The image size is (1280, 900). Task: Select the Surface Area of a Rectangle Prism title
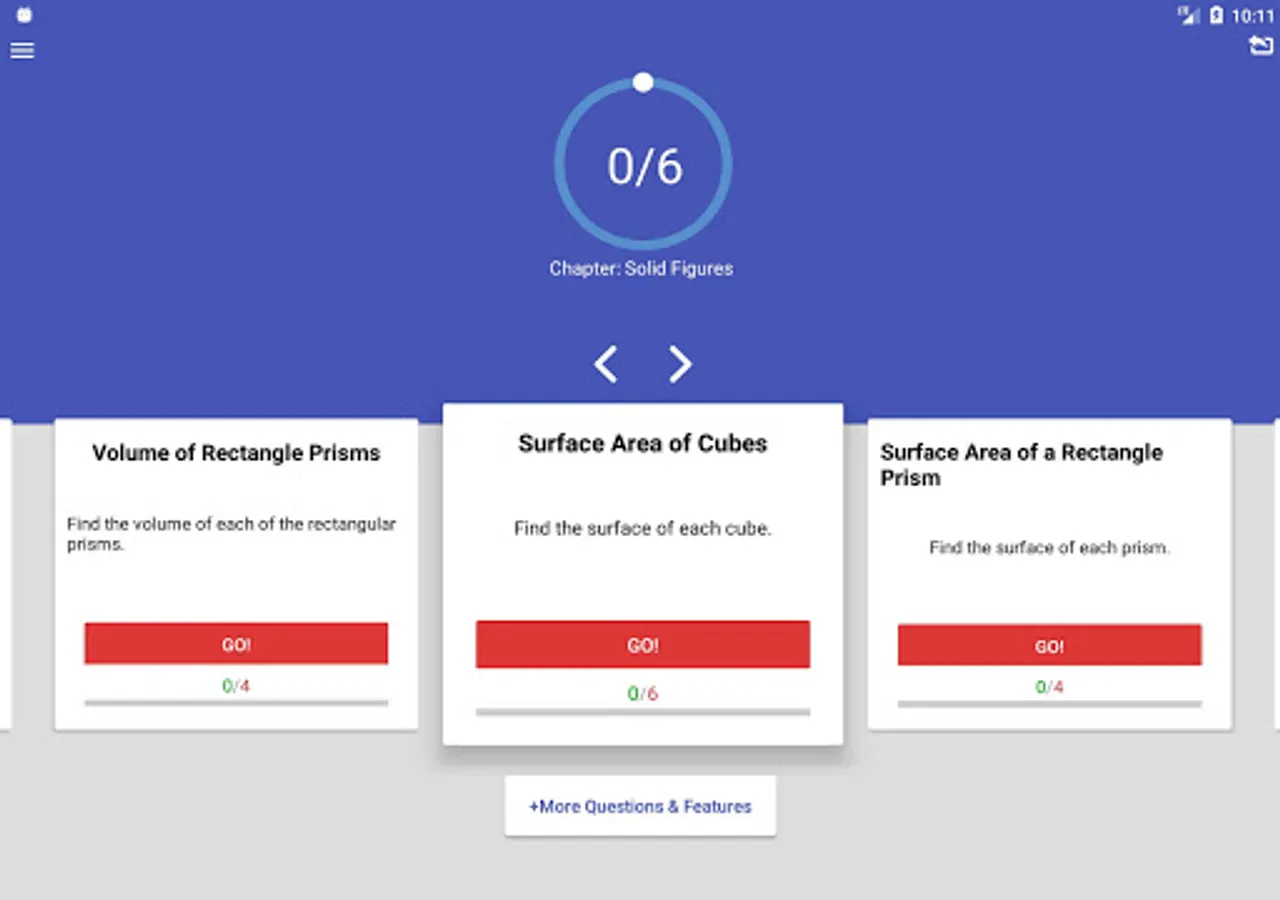pos(1021,465)
